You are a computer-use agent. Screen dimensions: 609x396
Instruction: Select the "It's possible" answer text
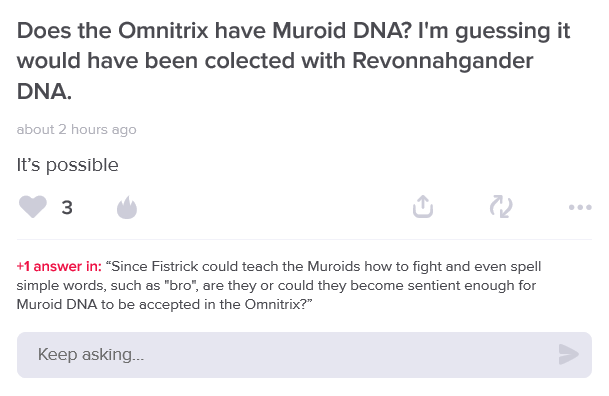point(68,165)
